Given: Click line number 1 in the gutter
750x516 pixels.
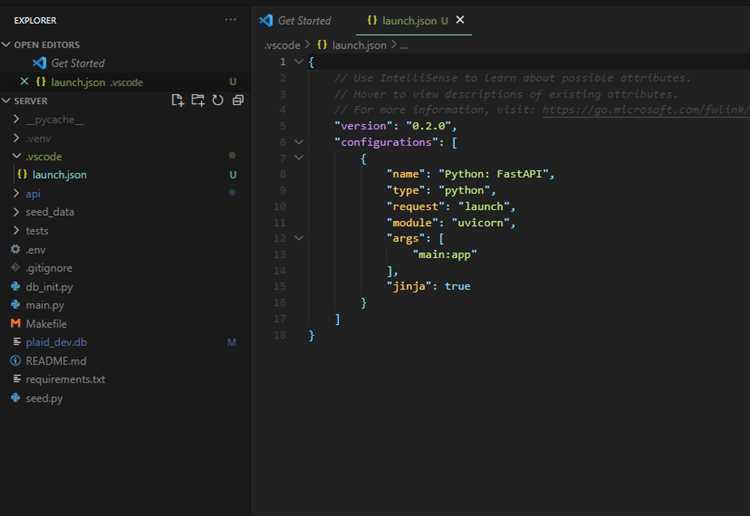Looking at the screenshot, I should (283, 62).
